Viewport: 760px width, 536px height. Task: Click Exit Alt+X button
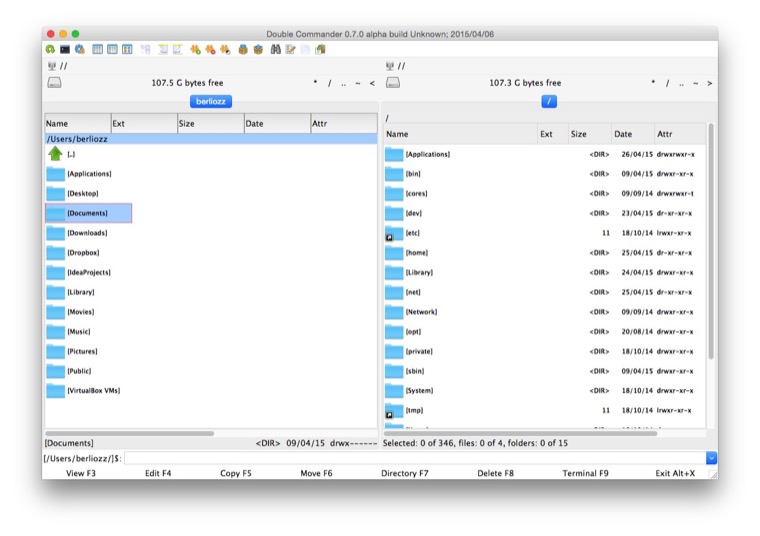[x=675, y=473]
